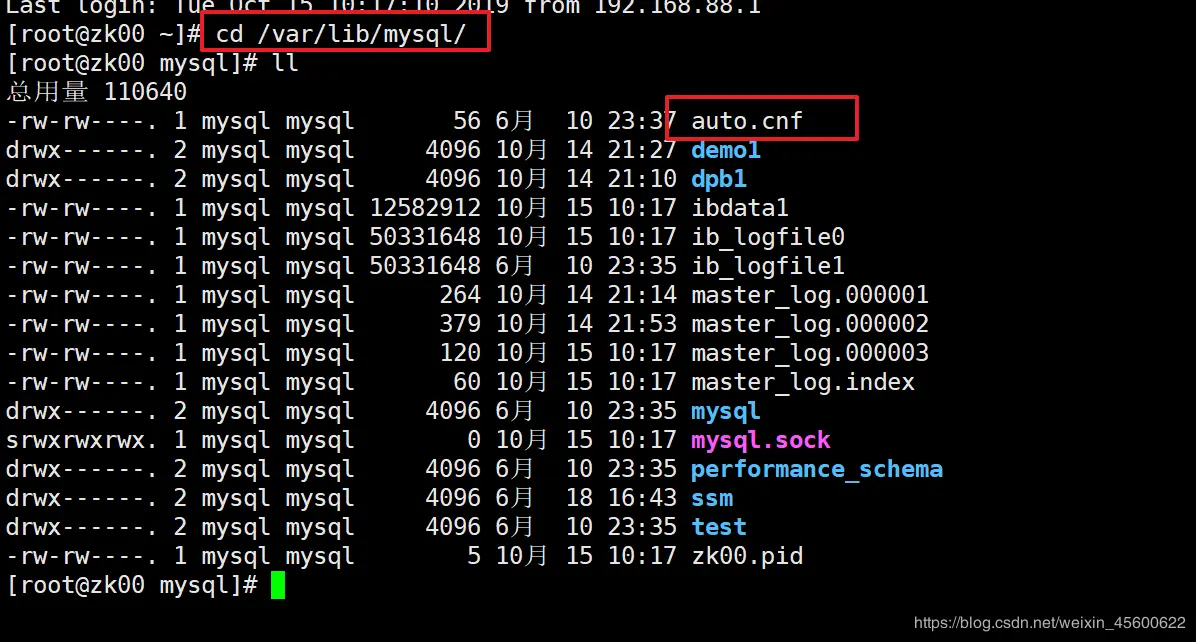Click the [root@zk00 ~]# prompt
The image size is (1196, 642).
click(104, 34)
